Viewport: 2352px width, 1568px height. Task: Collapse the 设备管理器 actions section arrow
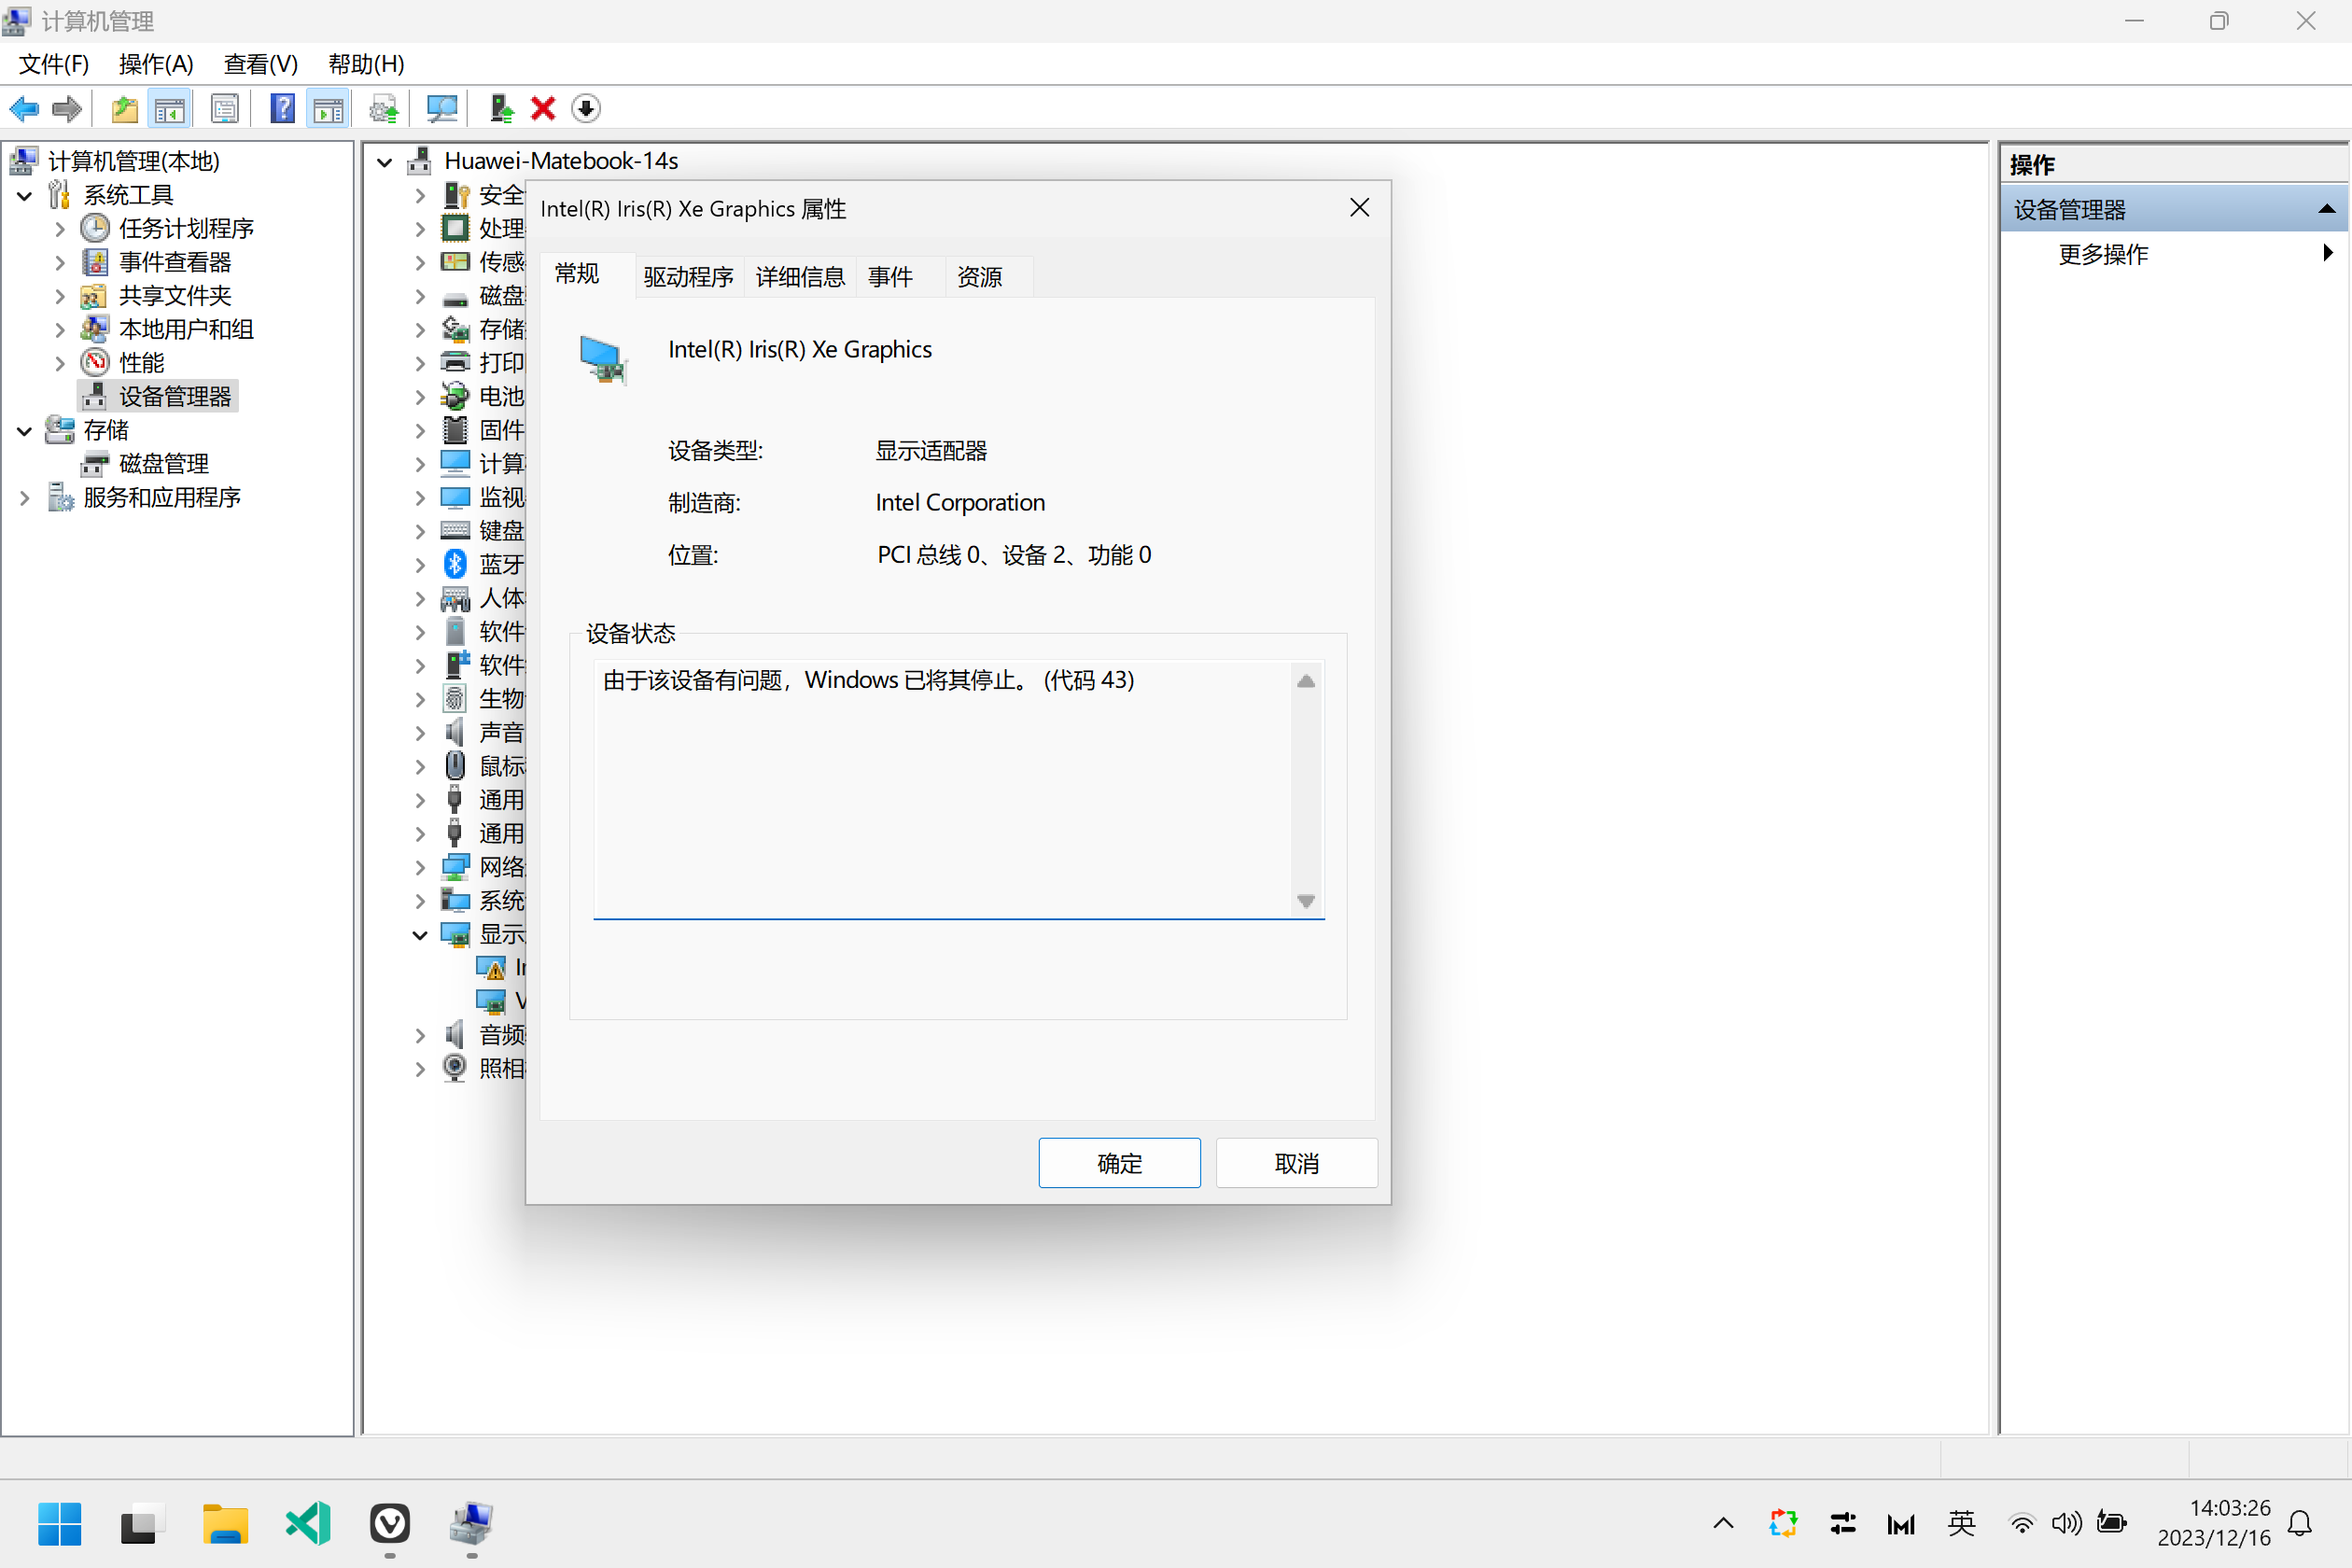(2326, 209)
